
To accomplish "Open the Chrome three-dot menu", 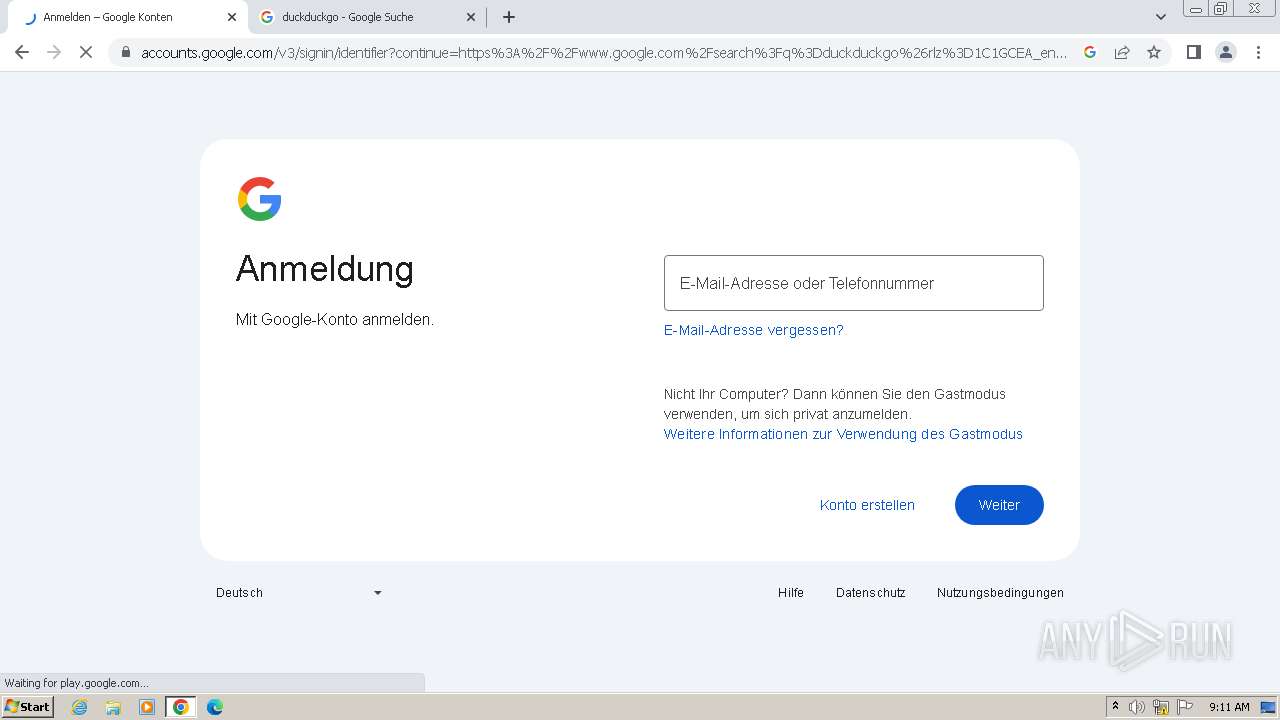I will [1259, 52].
